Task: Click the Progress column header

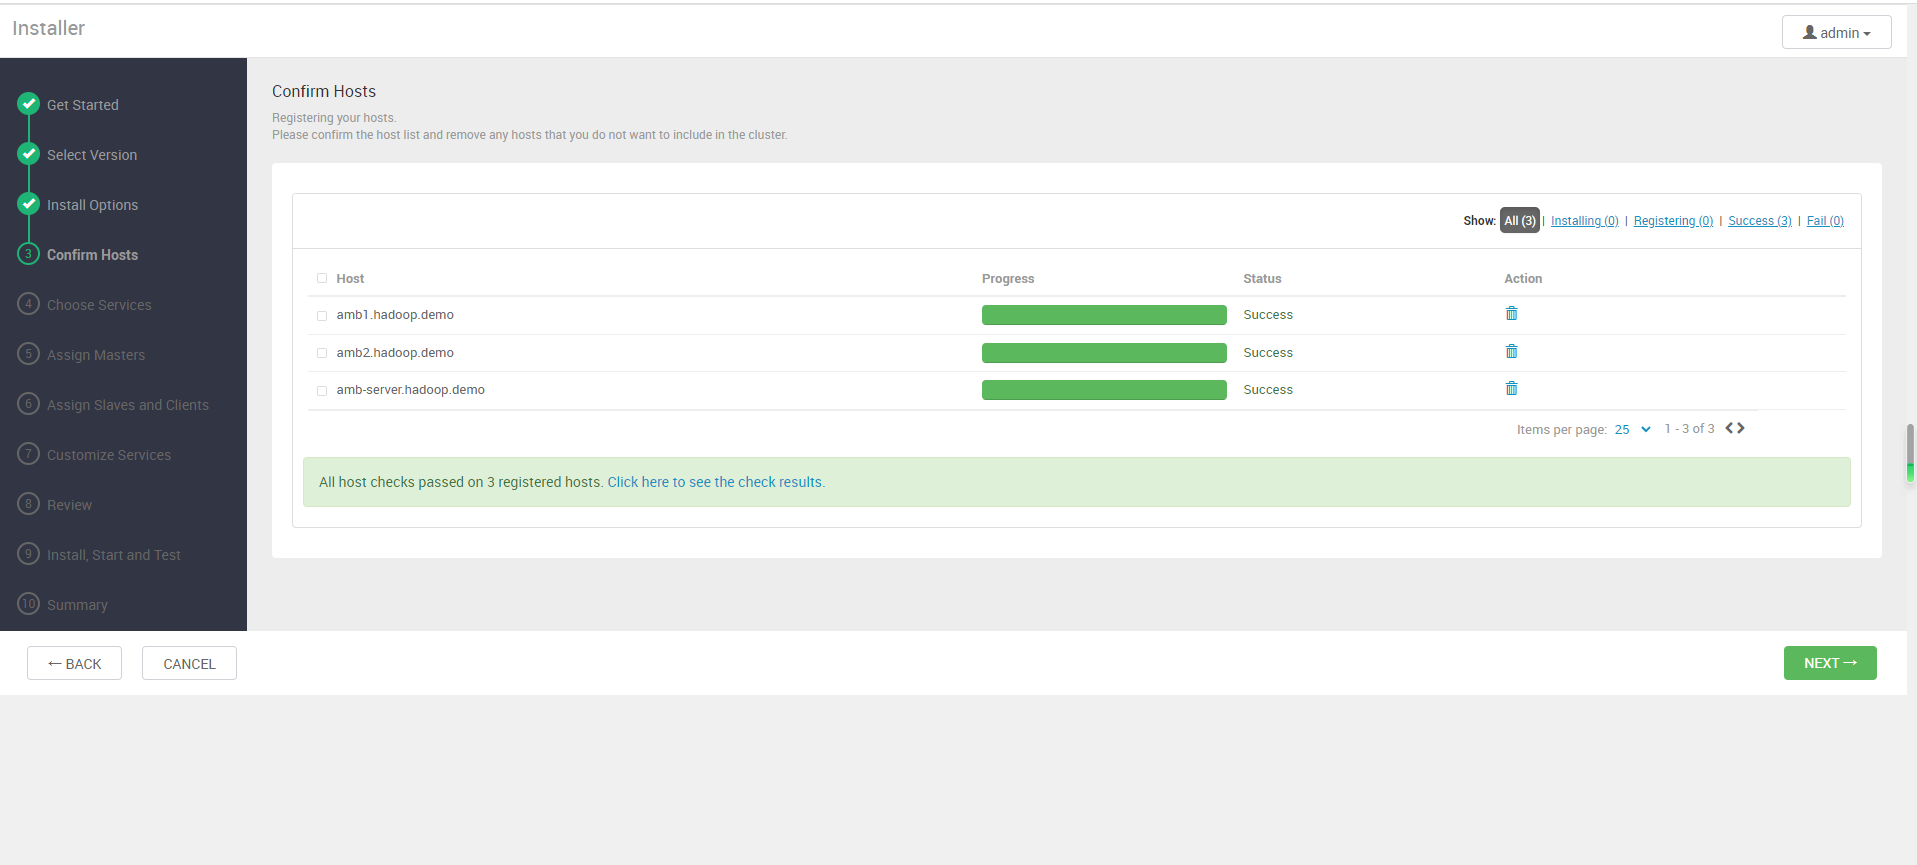Action: tap(1008, 279)
